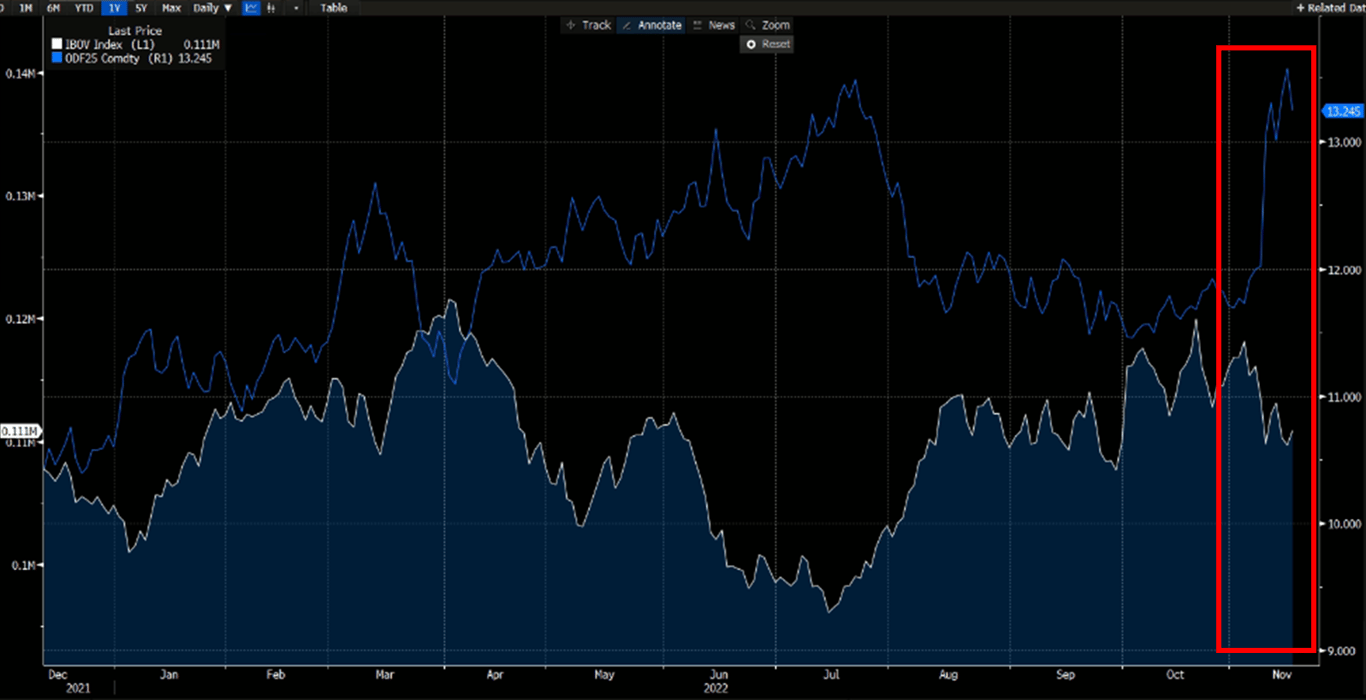1366x700 pixels.
Task: Set the range to 1M
Action: point(27,8)
